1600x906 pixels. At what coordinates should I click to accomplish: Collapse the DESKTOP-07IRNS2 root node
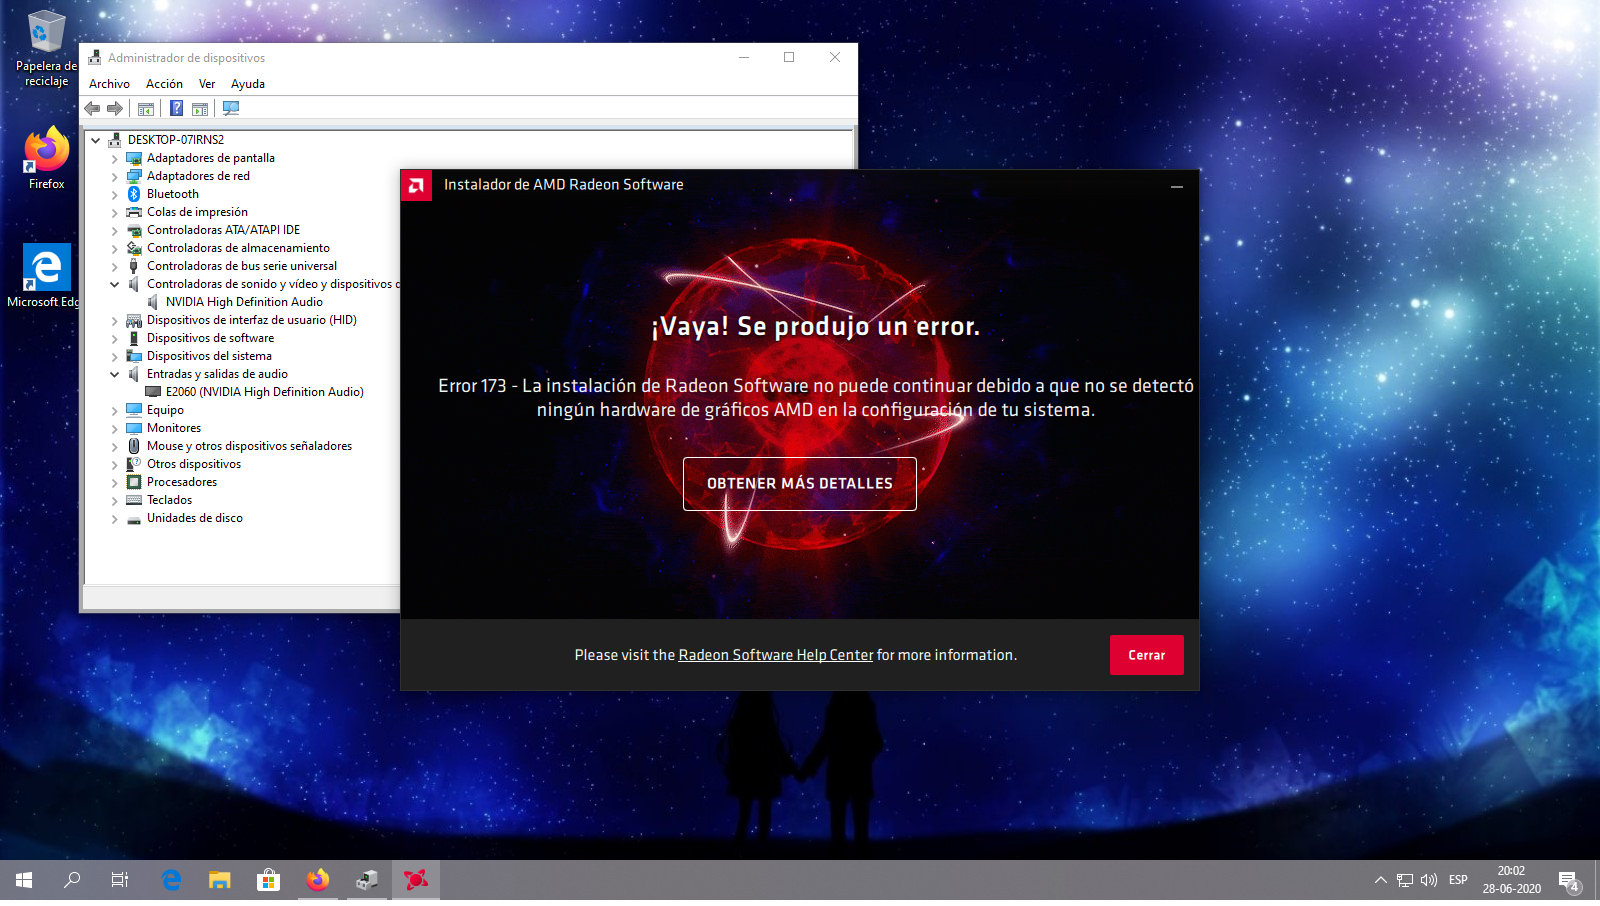(x=96, y=140)
